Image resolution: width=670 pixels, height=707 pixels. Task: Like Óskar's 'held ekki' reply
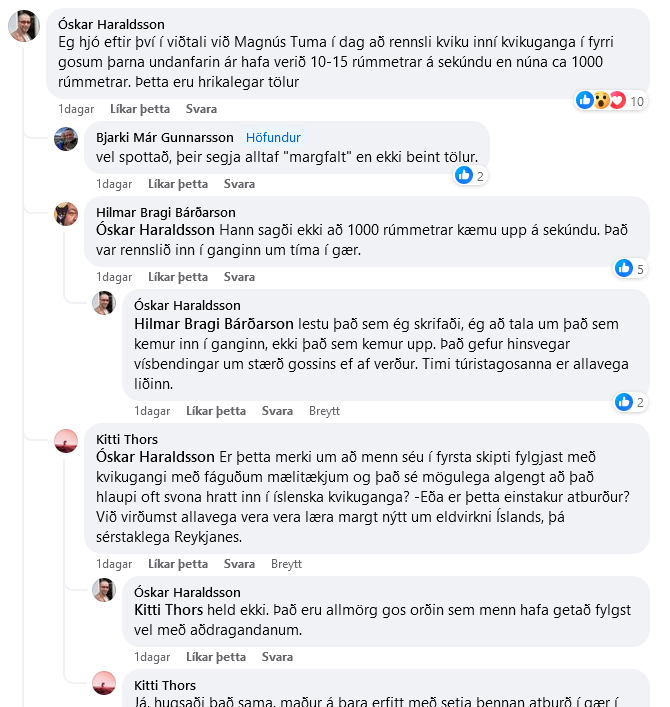click(216, 657)
